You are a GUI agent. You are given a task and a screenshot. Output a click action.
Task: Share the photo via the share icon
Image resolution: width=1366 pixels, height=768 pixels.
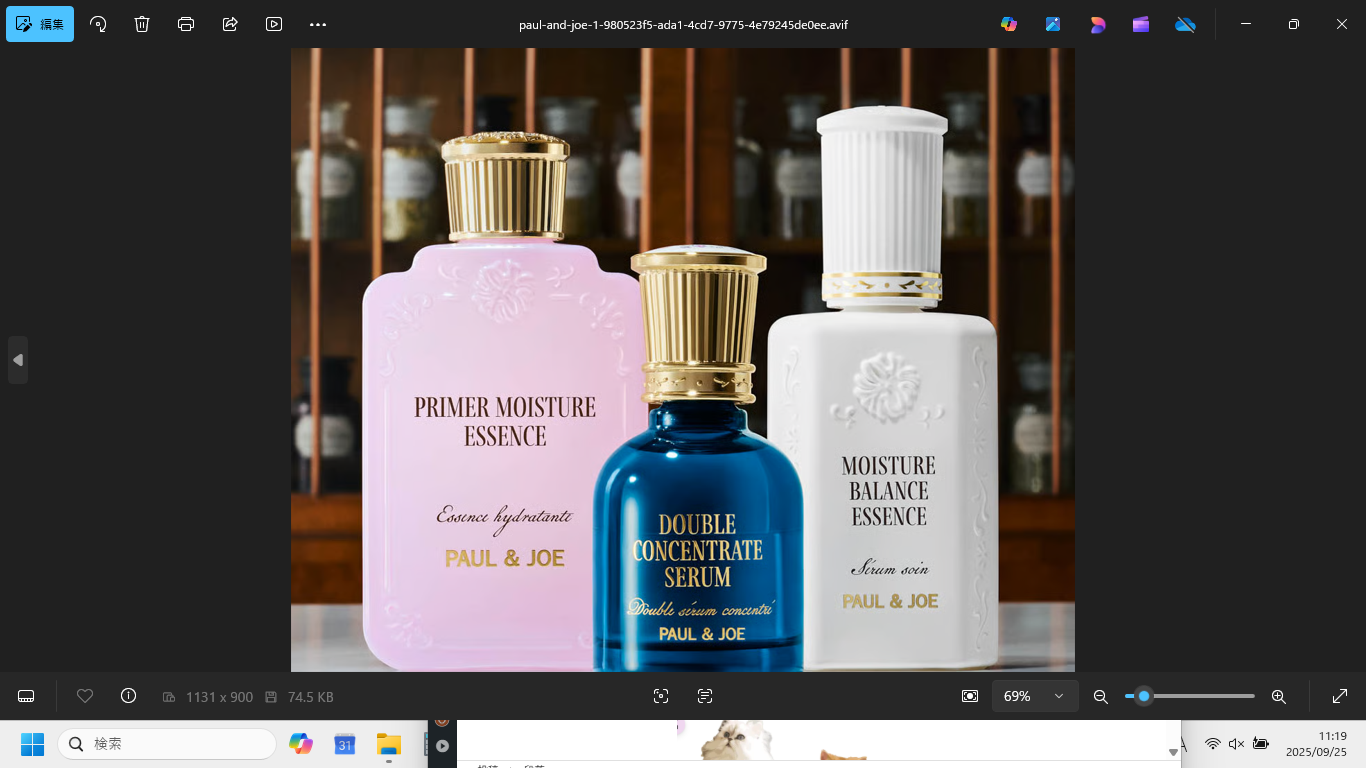(230, 24)
